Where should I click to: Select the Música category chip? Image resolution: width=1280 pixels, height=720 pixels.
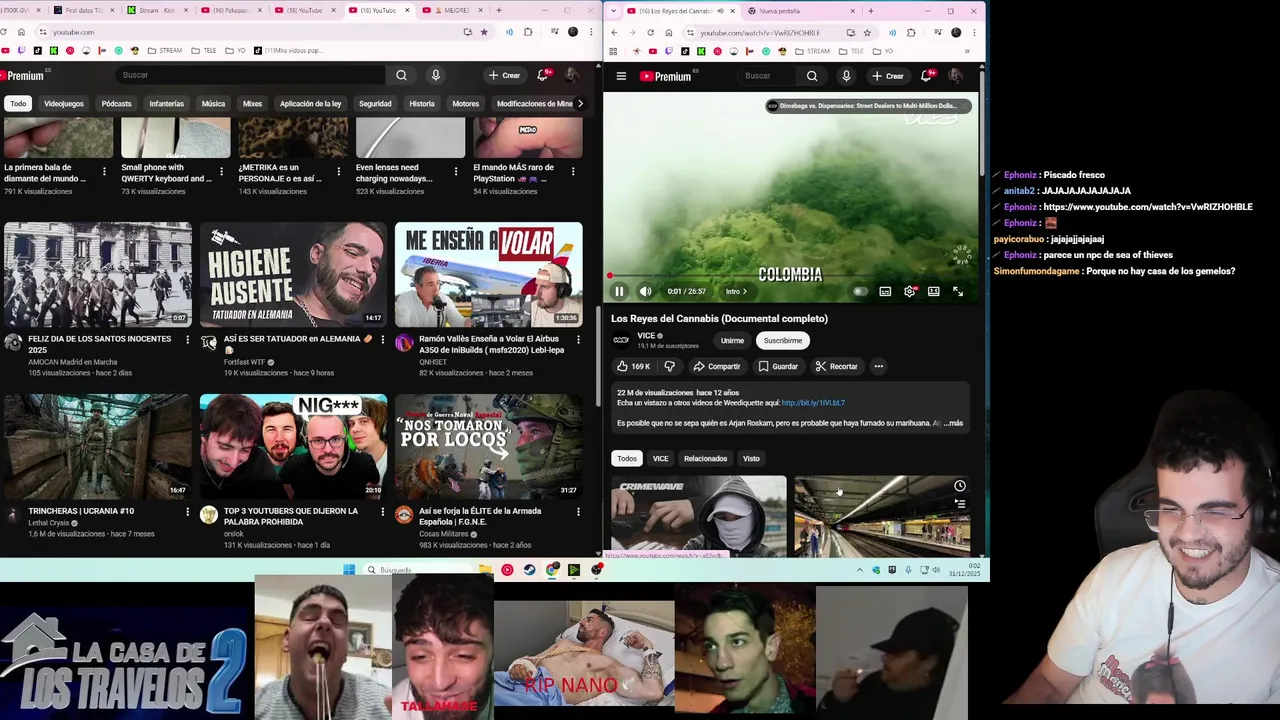213,103
